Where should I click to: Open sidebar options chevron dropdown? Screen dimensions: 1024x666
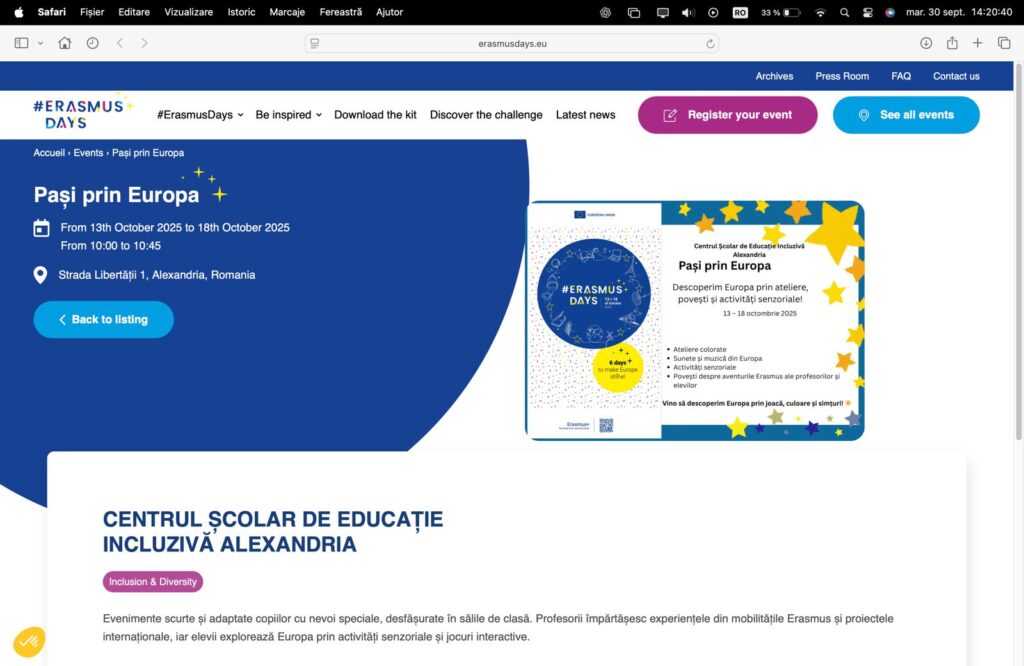click(40, 43)
